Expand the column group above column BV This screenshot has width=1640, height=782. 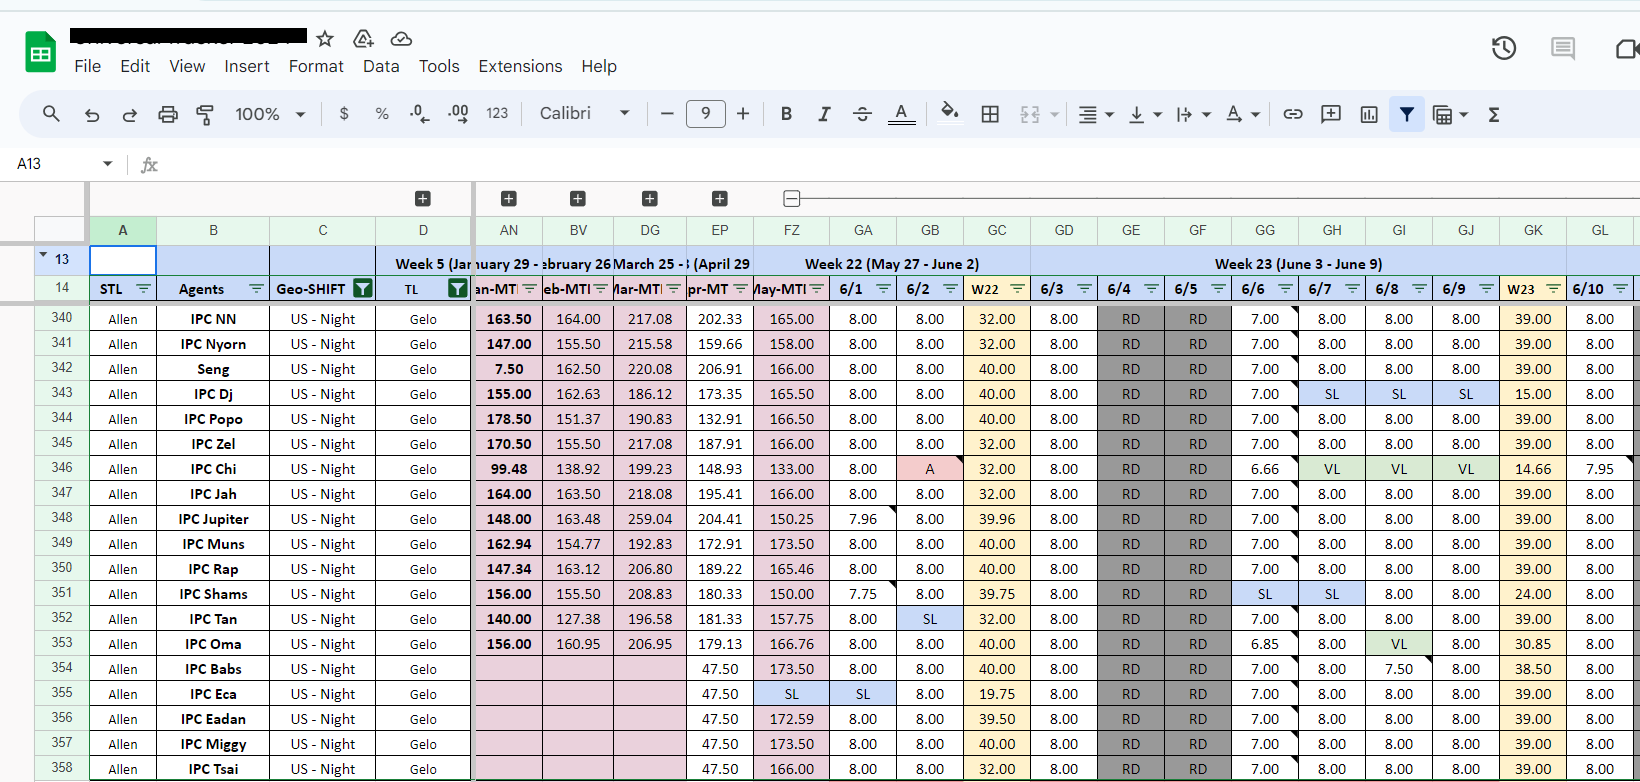(x=578, y=199)
